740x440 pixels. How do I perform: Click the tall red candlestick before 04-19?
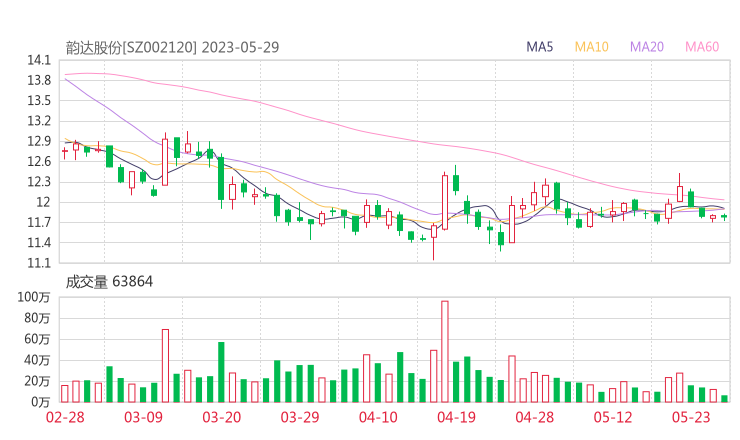[445, 202]
